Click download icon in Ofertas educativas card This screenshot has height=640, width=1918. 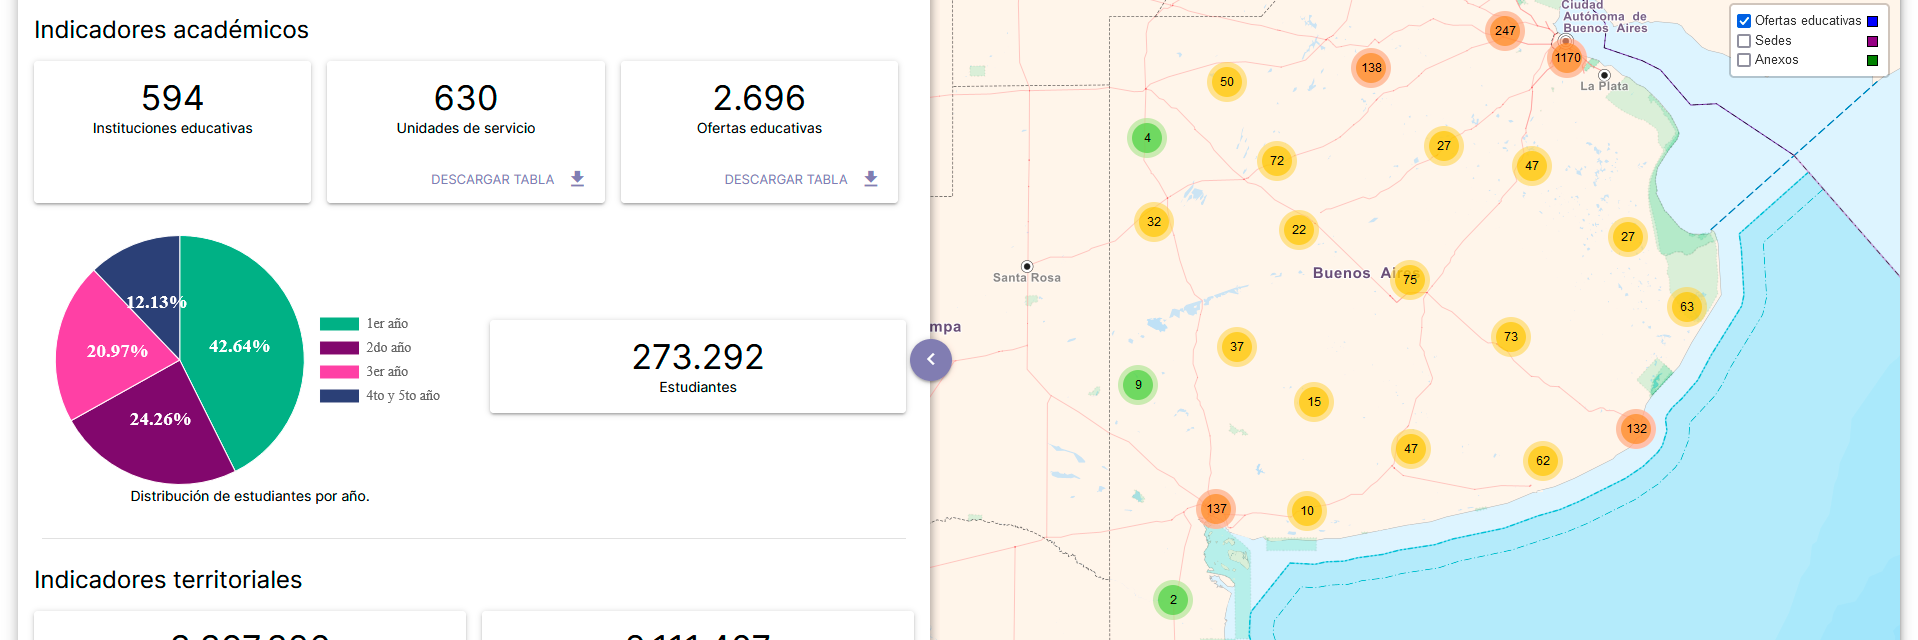tap(871, 179)
